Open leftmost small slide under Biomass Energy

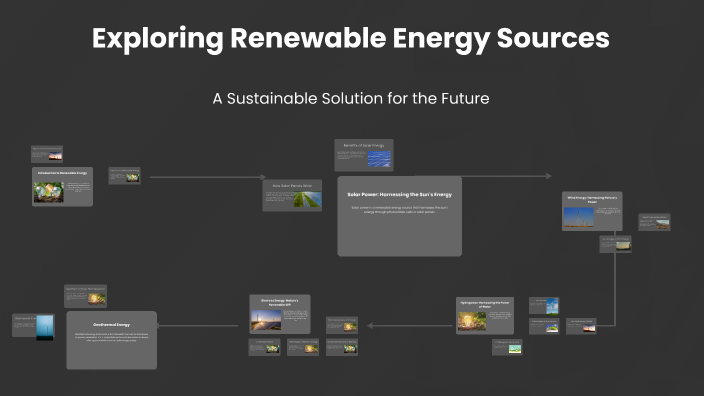(x=264, y=347)
